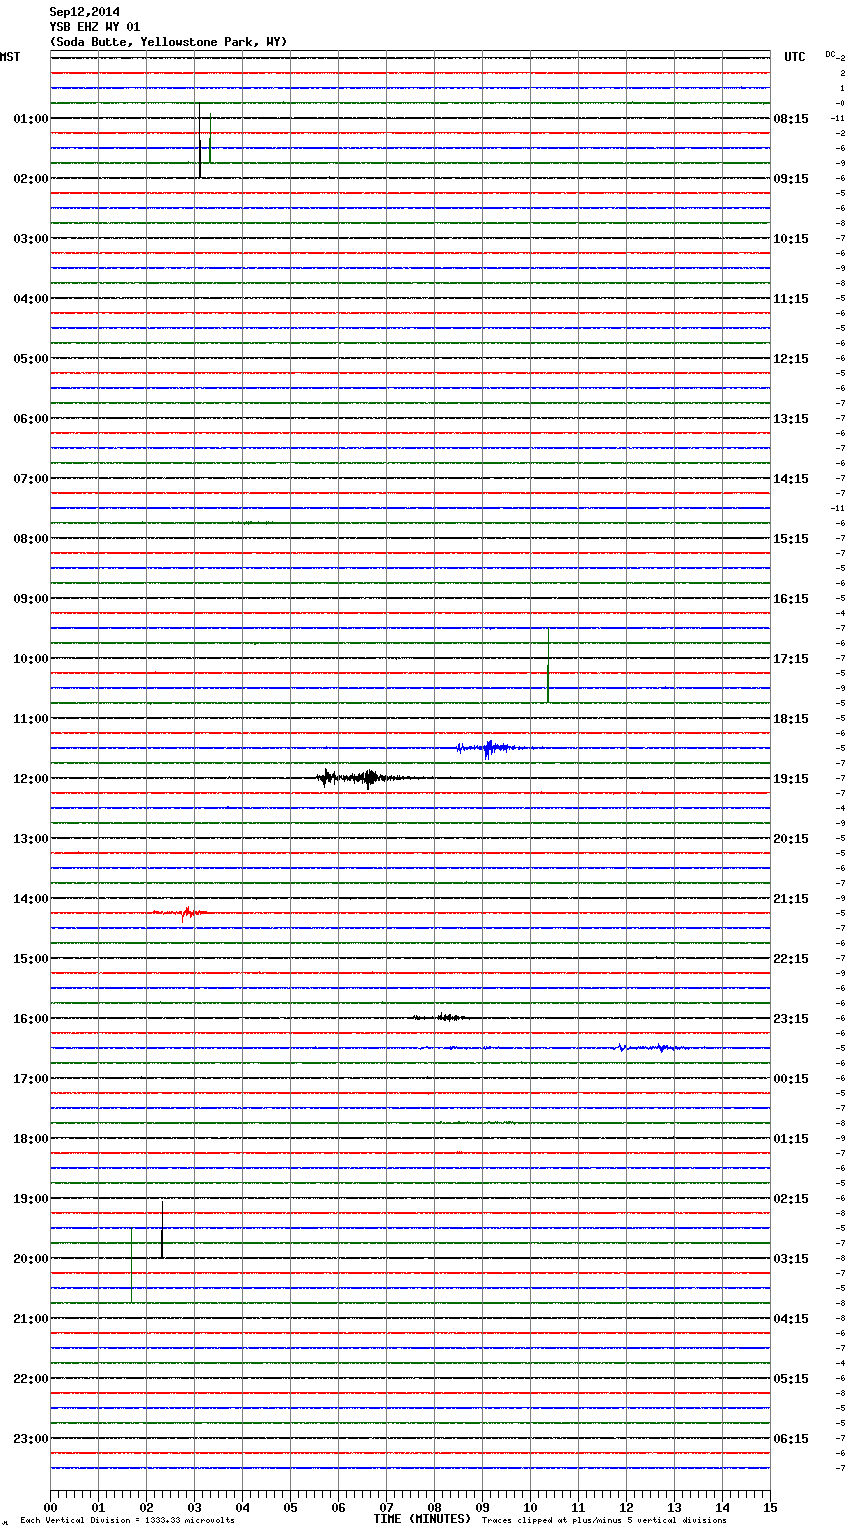Select the 10:00 MST time label
Screen dimensions: 850x1534
pos(31,659)
